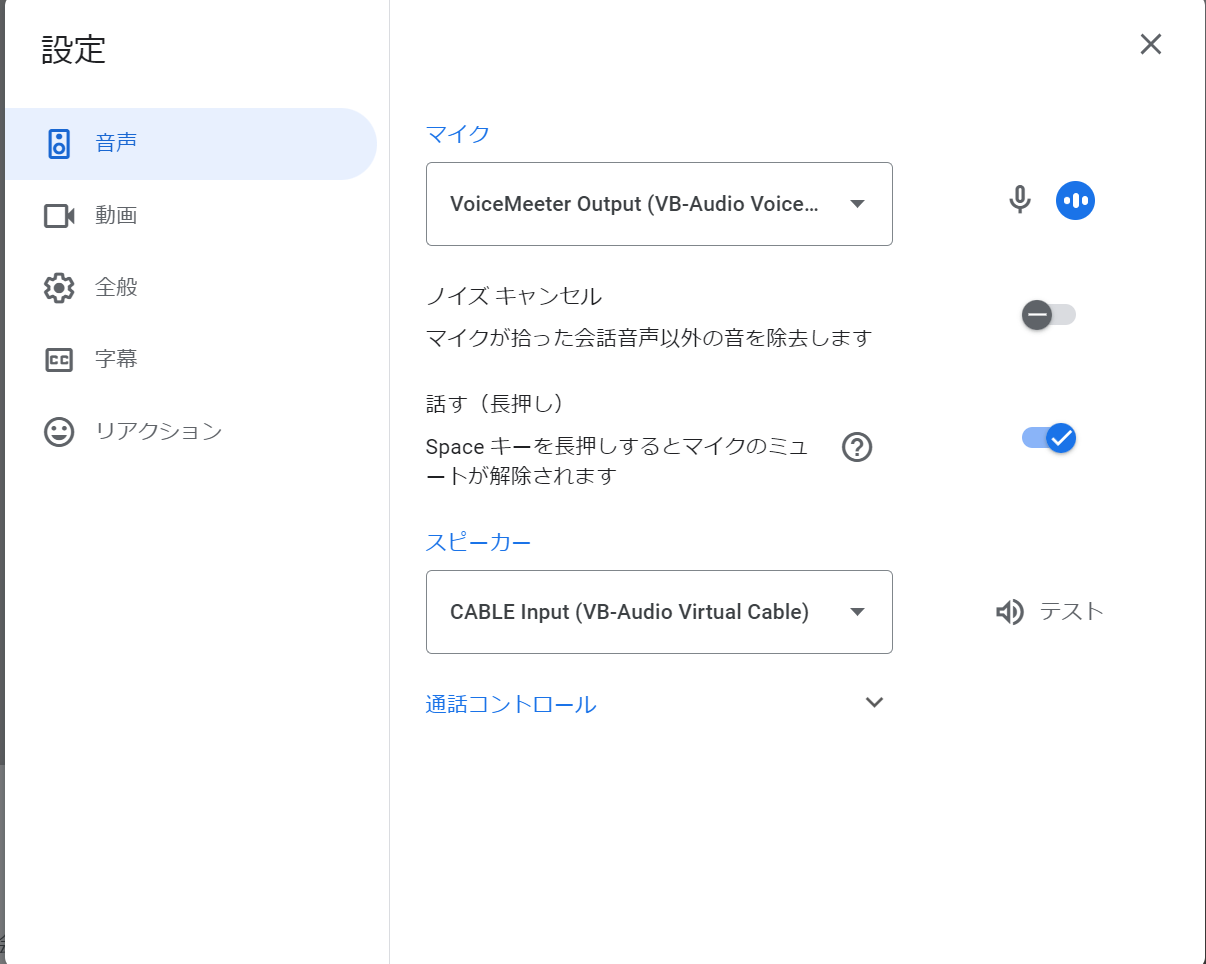Click the speaker volume icon beside テスト

click(1010, 612)
